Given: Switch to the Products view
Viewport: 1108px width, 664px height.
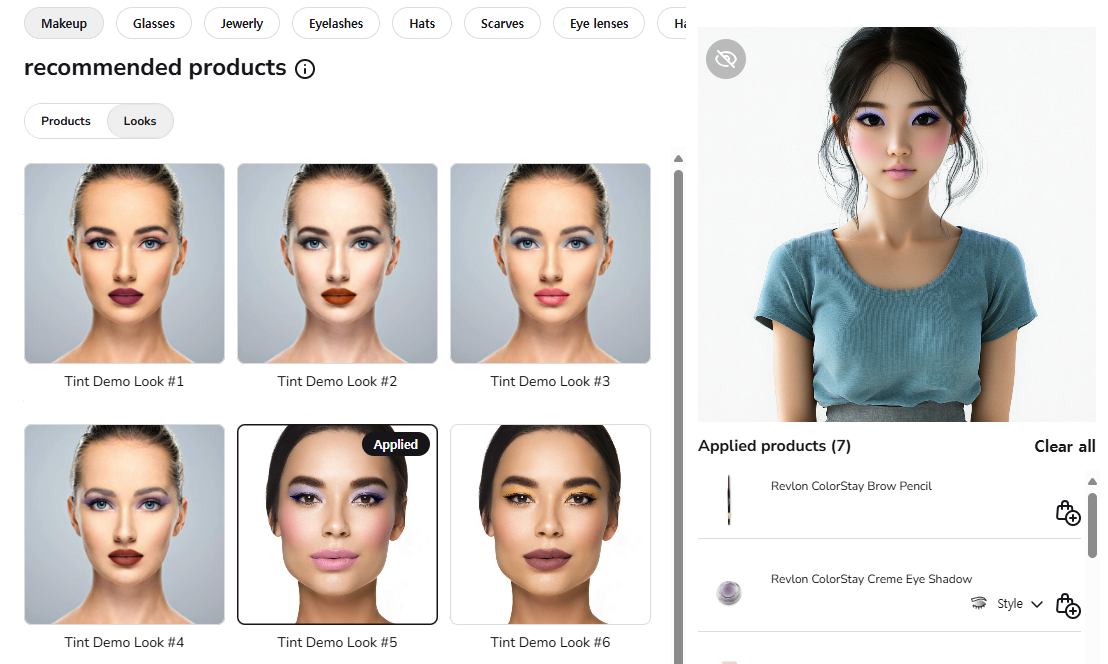Looking at the screenshot, I should (x=66, y=121).
